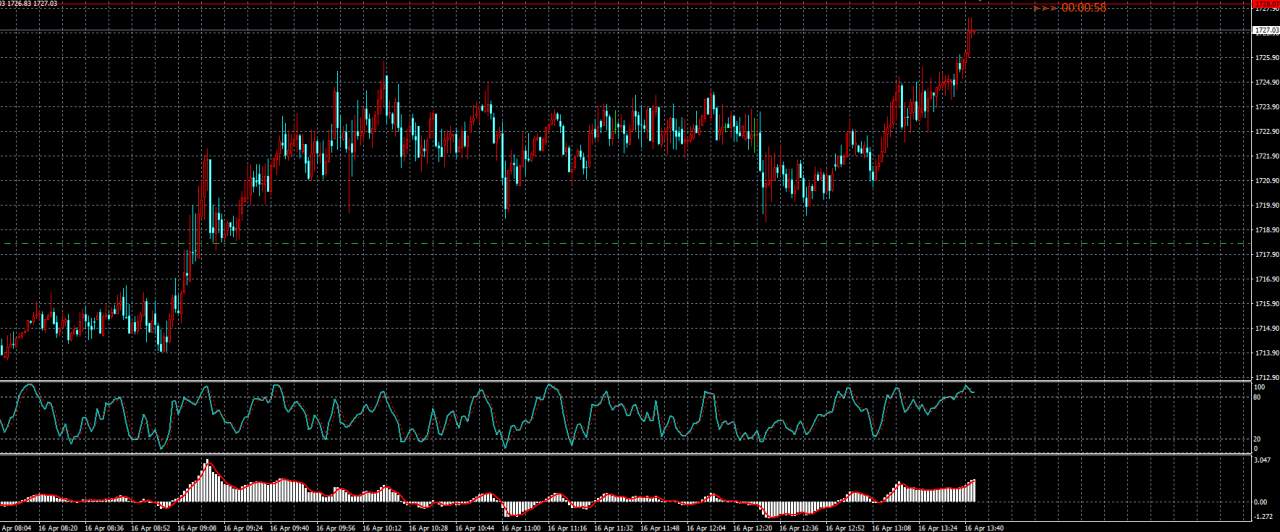Click the OHLC price readout at top-left
Viewport: 1280px width, 532px height.
click(x=30, y=3)
